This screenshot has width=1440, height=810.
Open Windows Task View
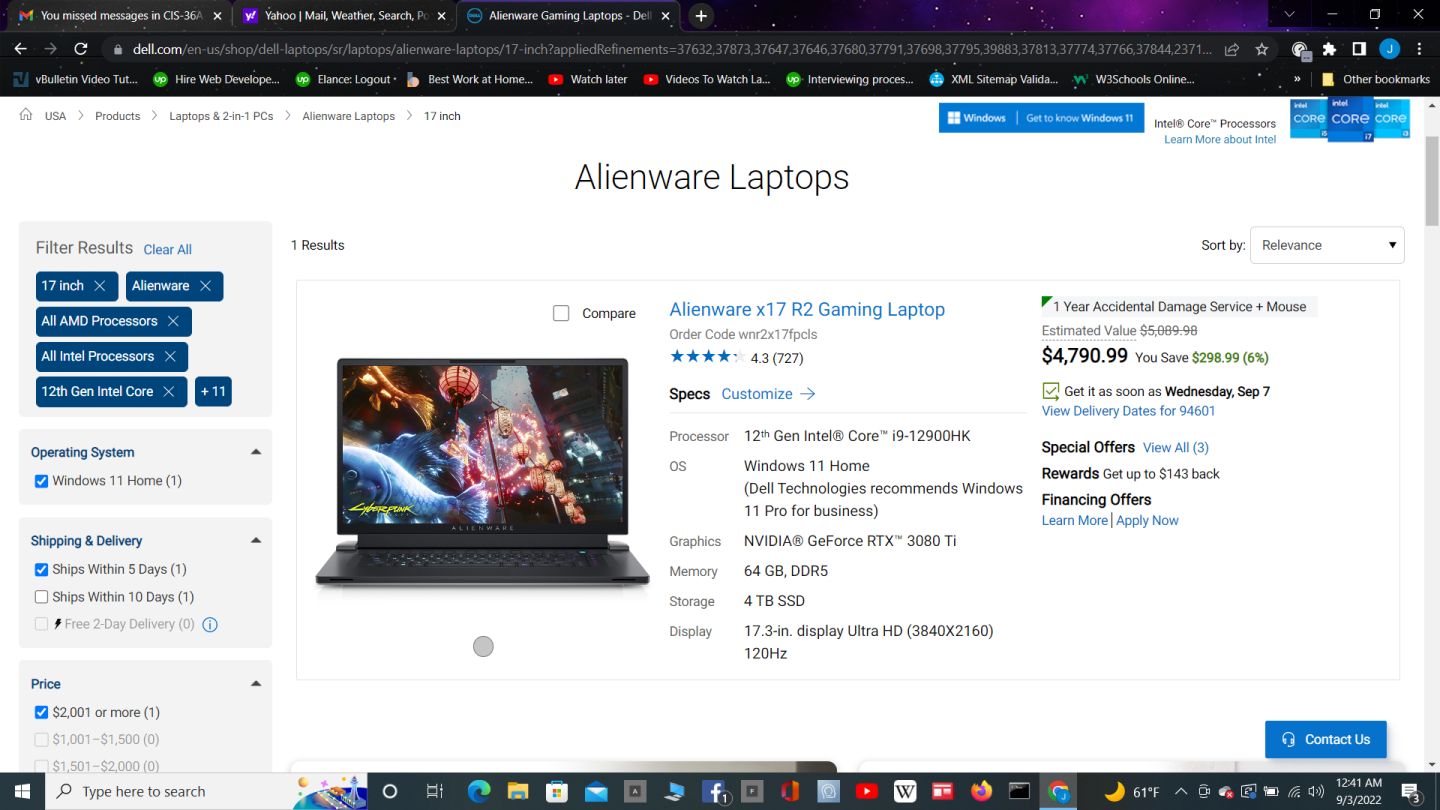[x=434, y=791]
